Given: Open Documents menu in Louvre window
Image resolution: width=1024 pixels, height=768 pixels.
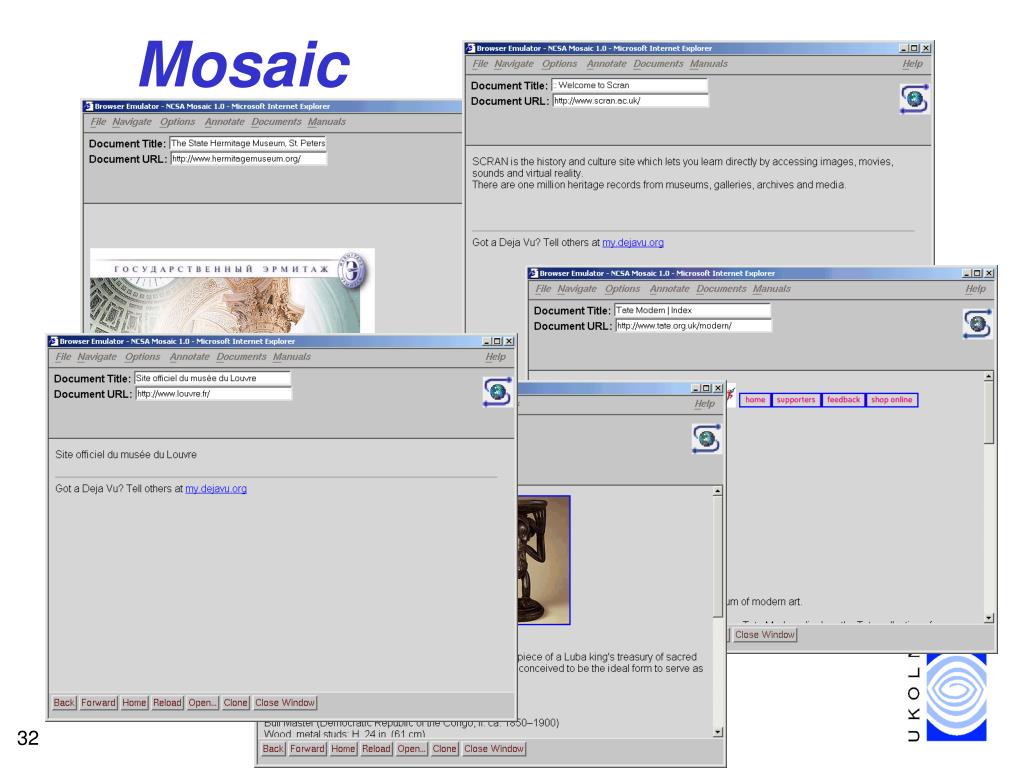Looking at the screenshot, I should click(x=242, y=357).
